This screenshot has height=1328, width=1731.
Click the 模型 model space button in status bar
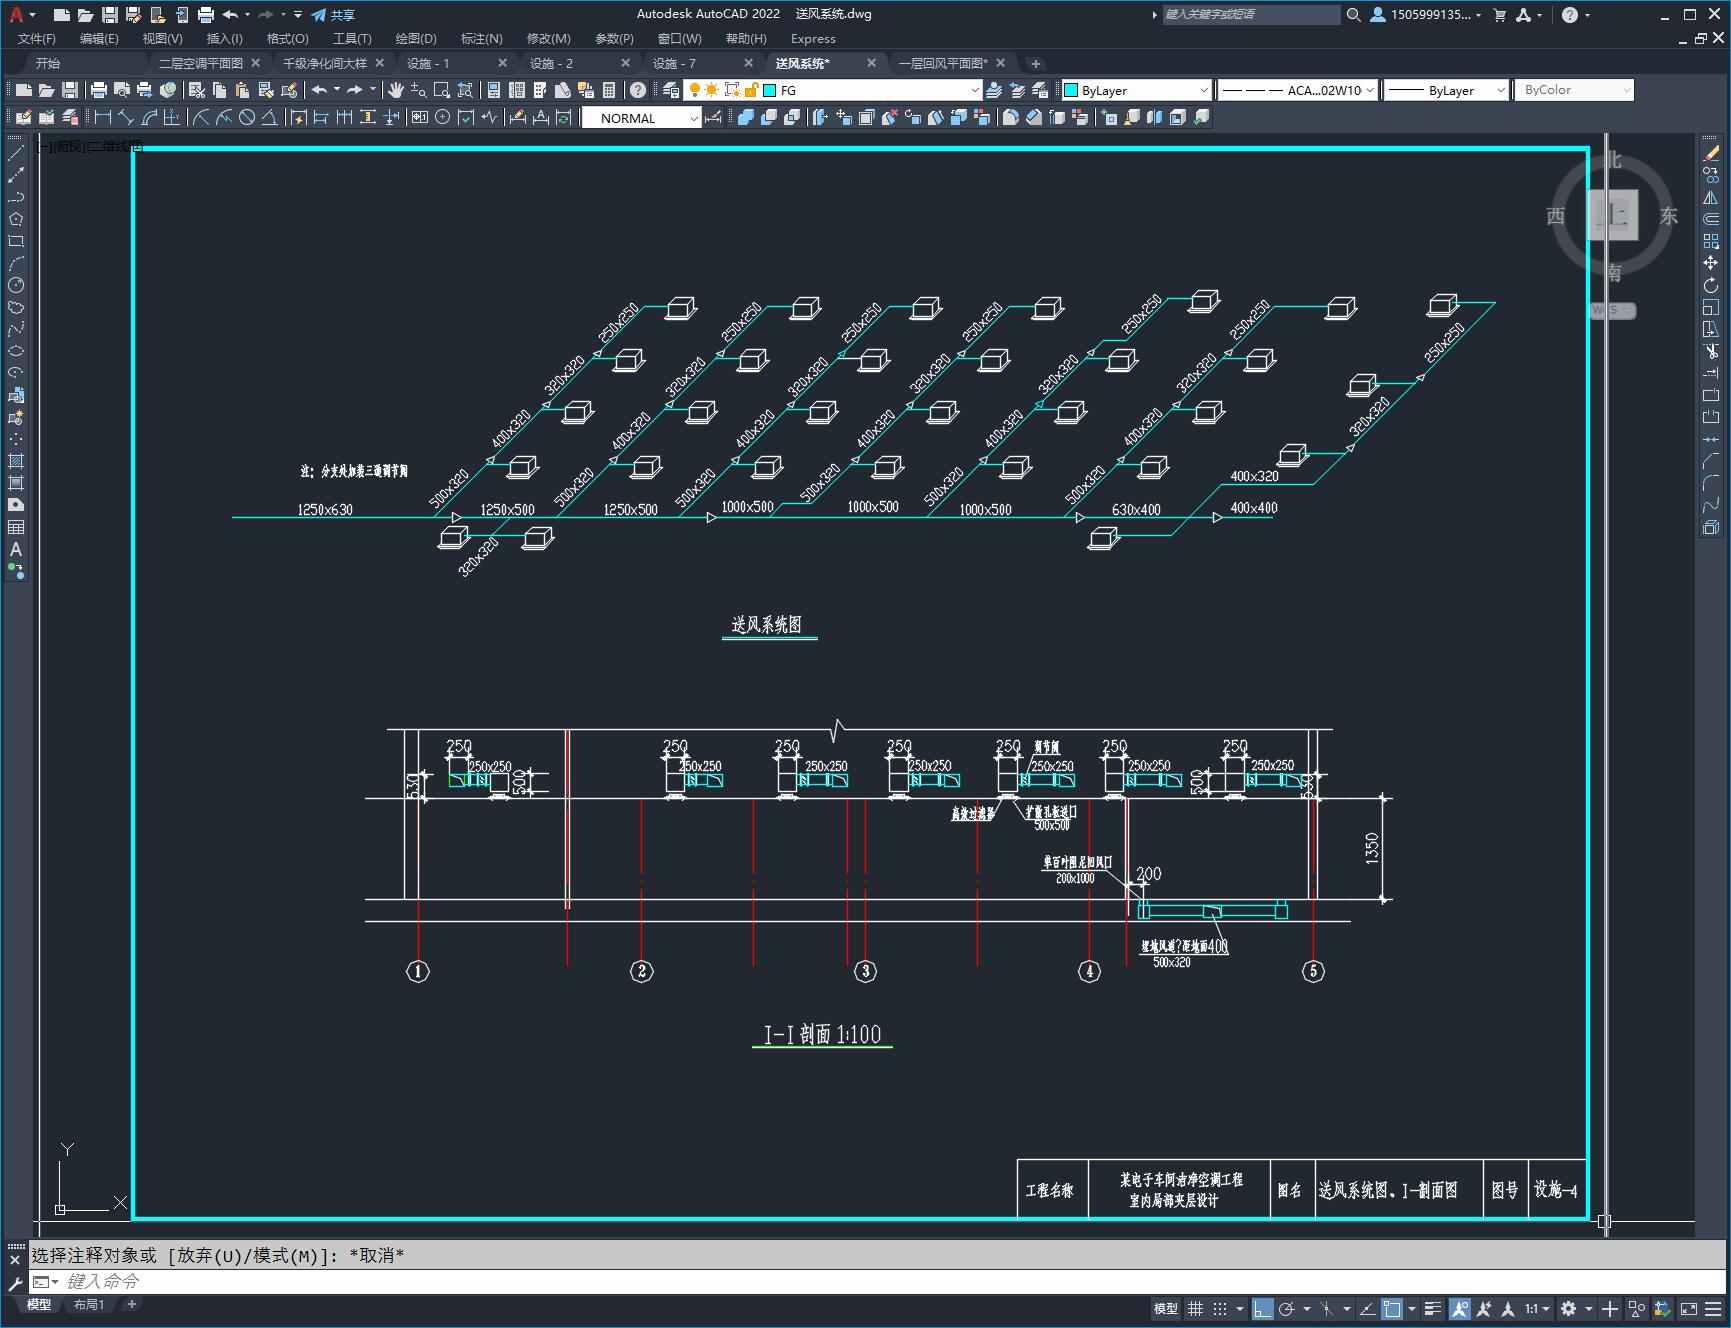(1166, 1308)
